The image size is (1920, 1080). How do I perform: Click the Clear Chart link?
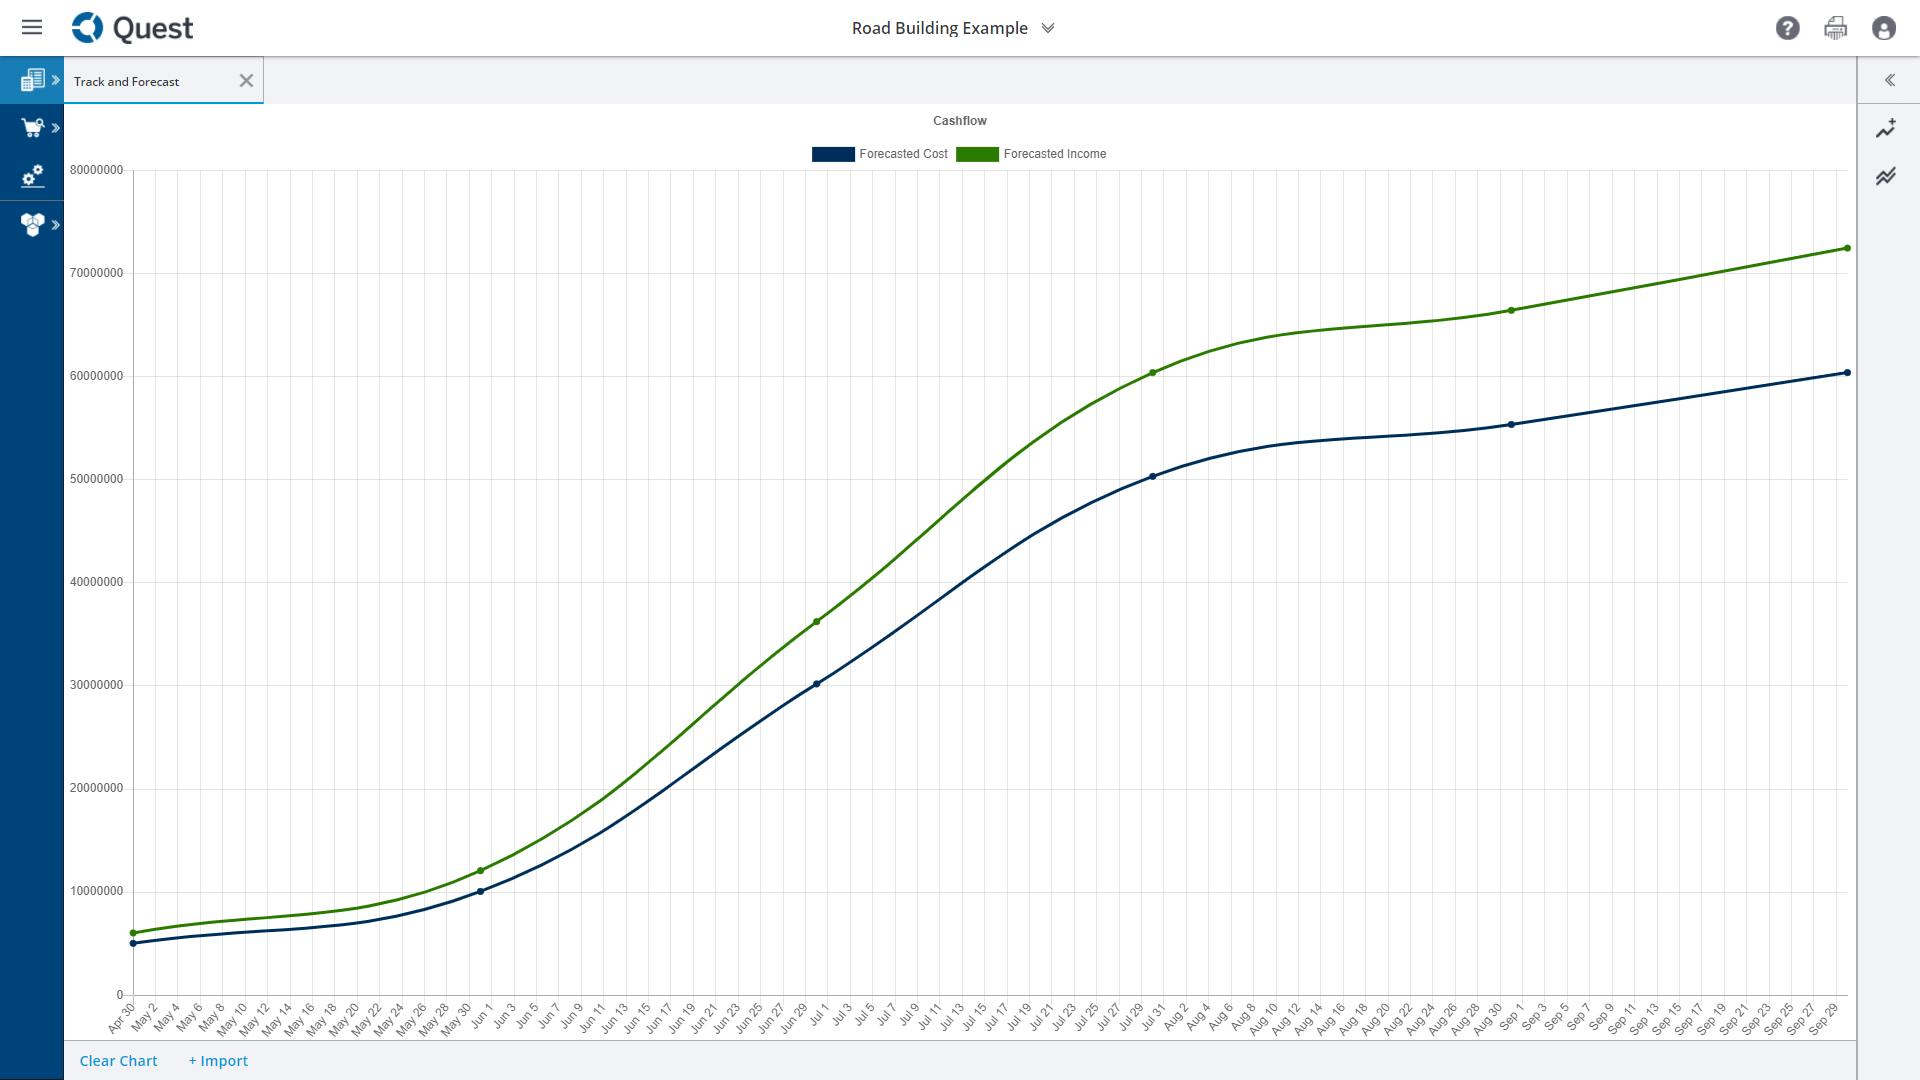click(118, 1060)
